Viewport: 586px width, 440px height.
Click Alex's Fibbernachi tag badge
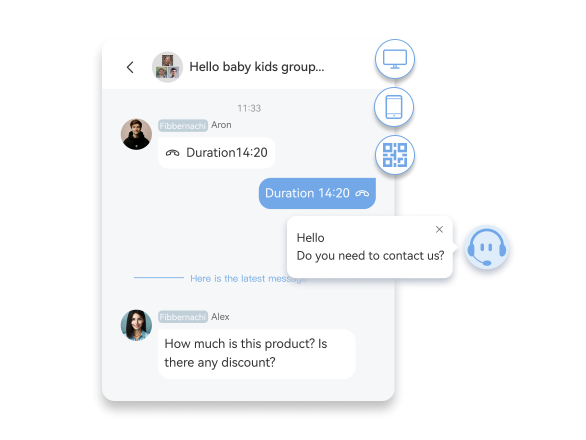[x=183, y=317]
